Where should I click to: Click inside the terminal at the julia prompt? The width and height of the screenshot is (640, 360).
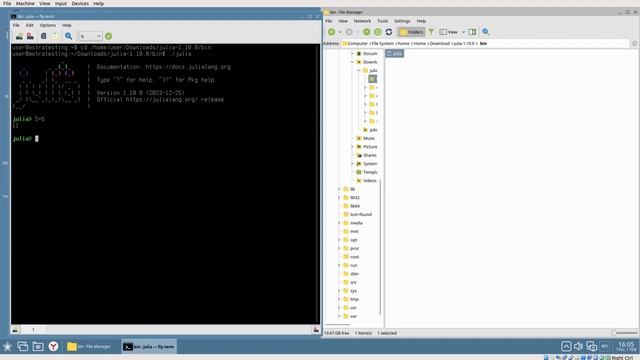click(x=37, y=139)
